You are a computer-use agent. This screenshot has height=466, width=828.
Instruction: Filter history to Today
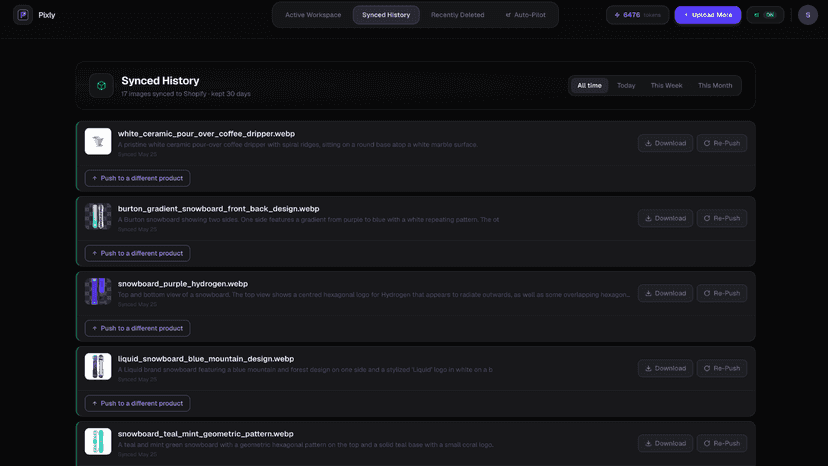point(626,86)
